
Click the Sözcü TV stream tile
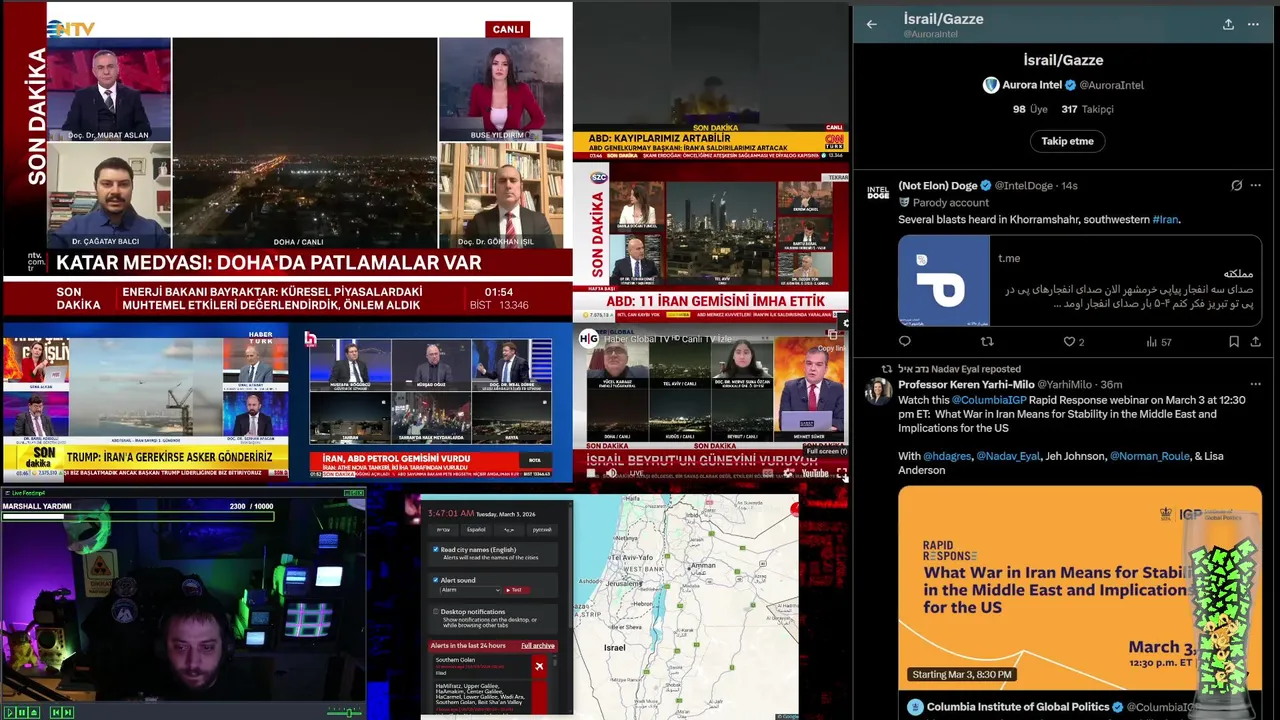click(711, 241)
